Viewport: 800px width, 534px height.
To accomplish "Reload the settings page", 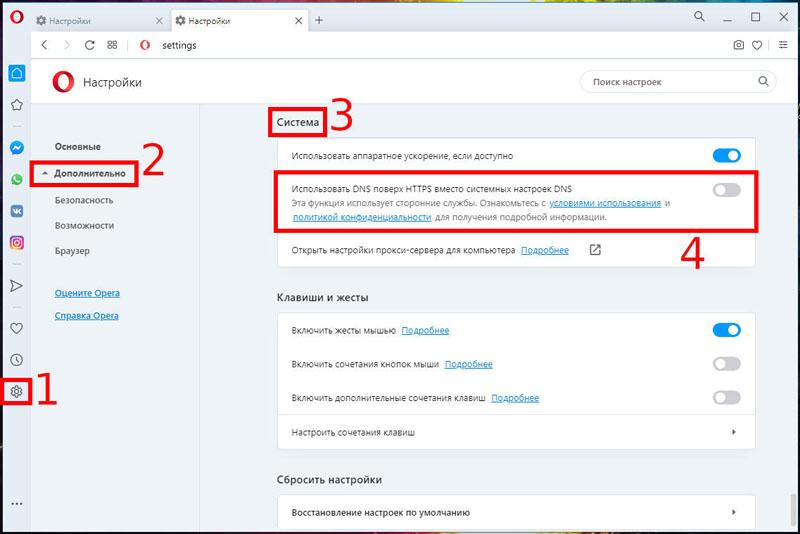I will click(89, 45).
